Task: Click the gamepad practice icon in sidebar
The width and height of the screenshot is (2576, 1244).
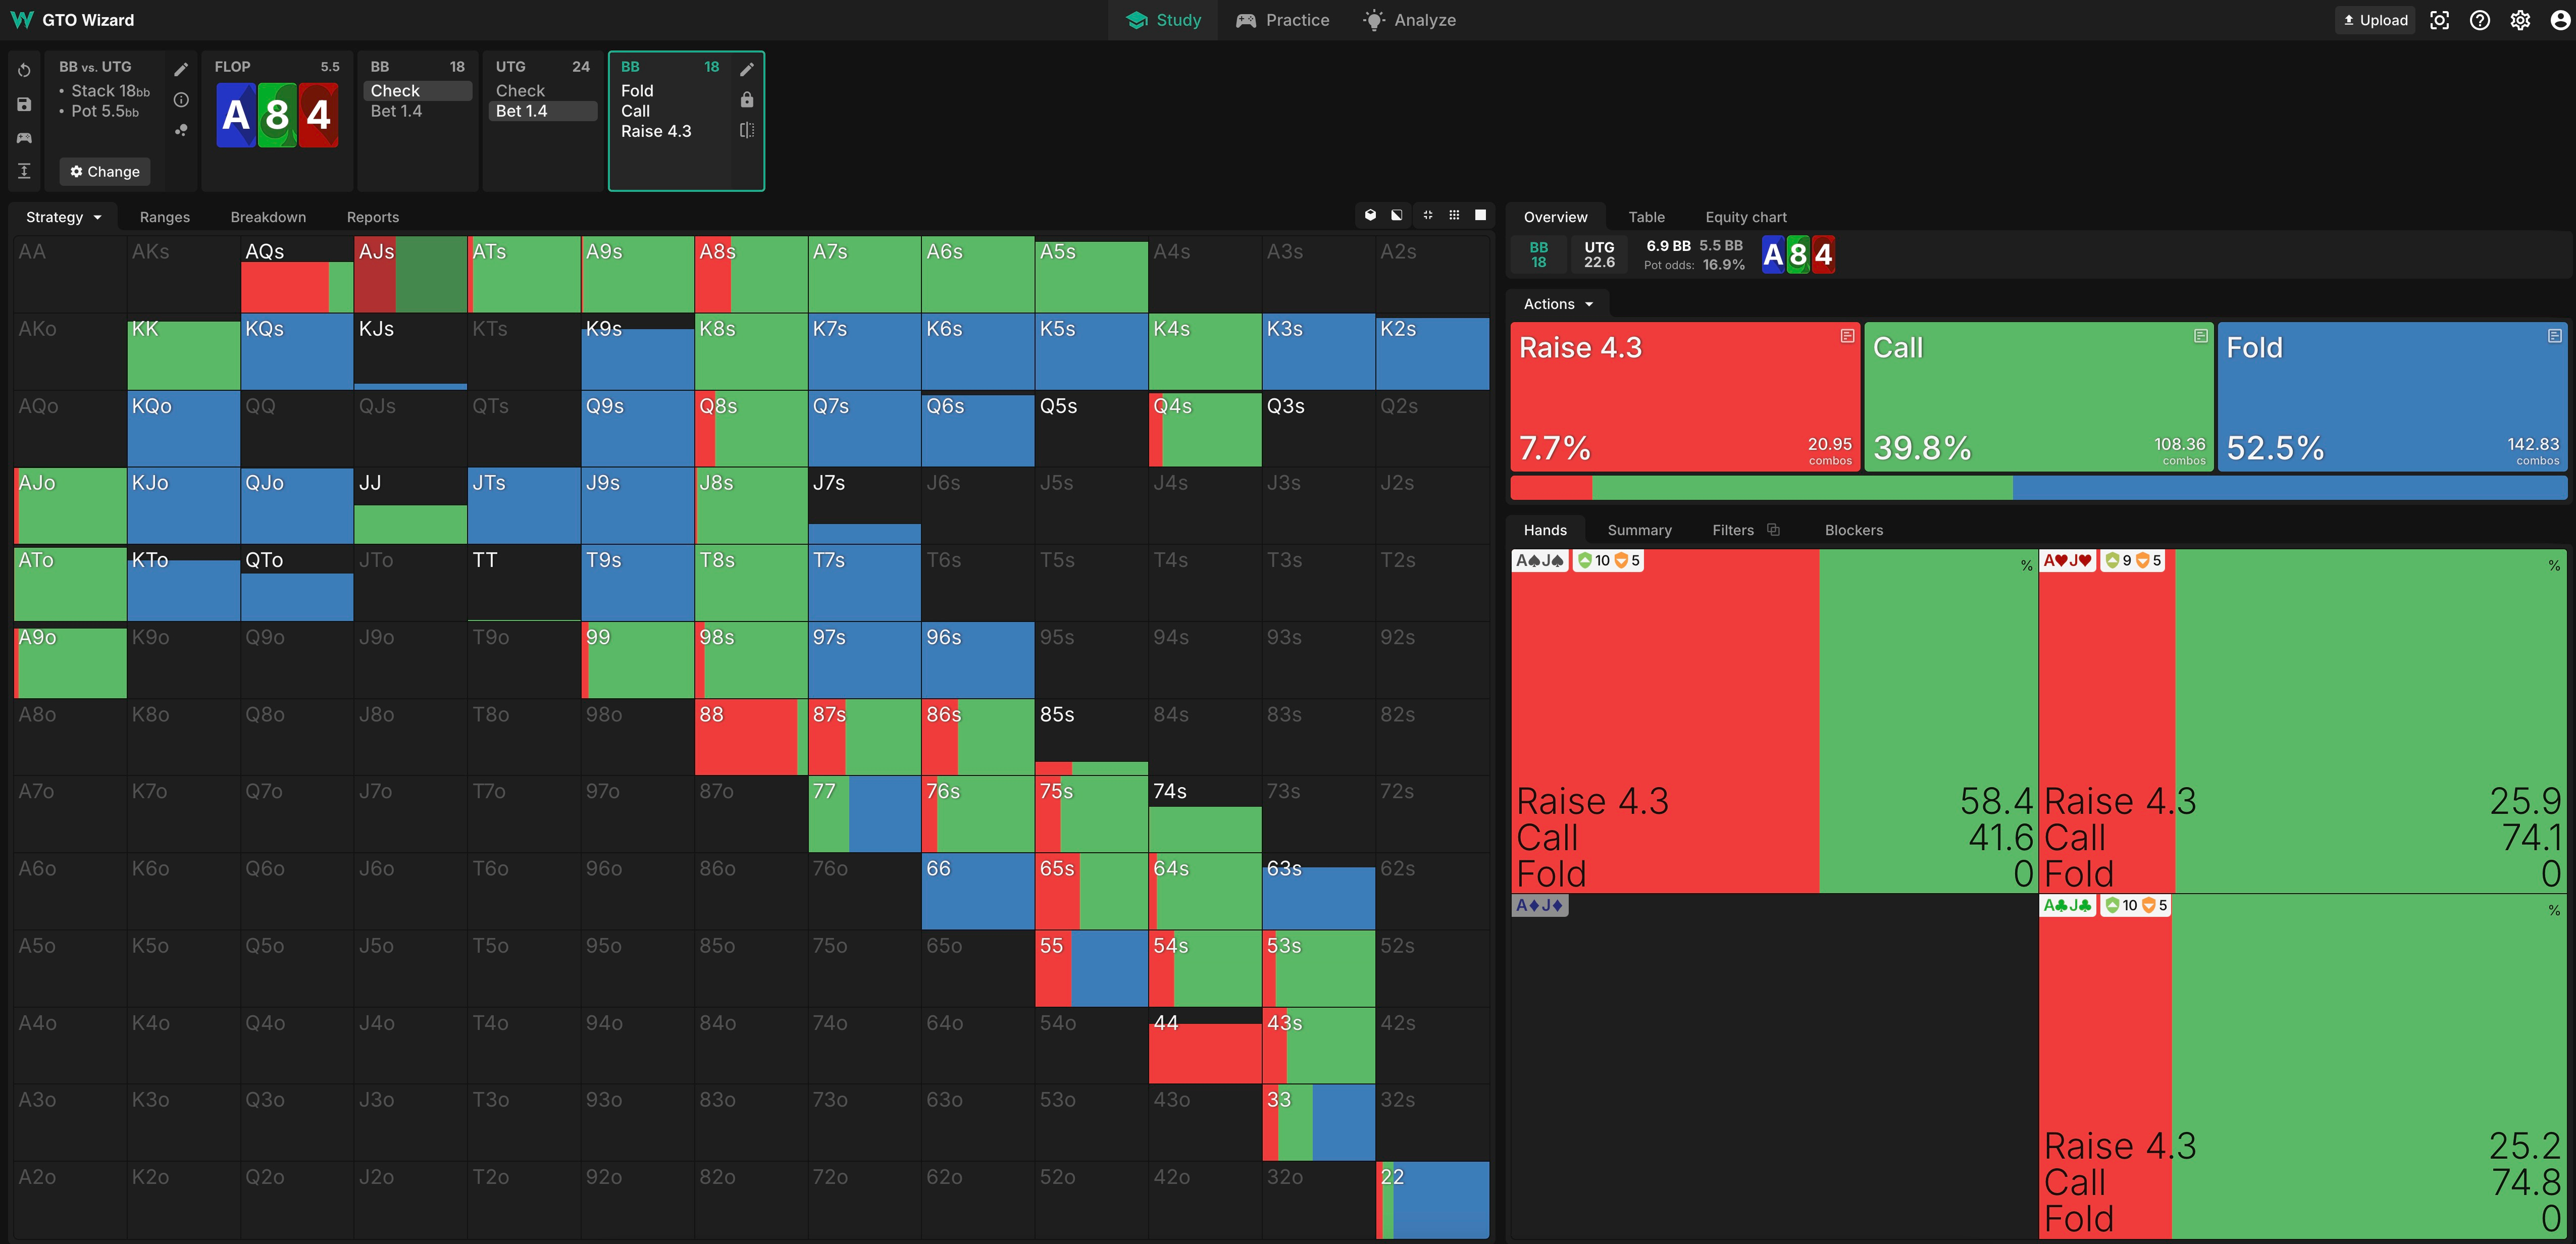Action: tap(24, 138)
